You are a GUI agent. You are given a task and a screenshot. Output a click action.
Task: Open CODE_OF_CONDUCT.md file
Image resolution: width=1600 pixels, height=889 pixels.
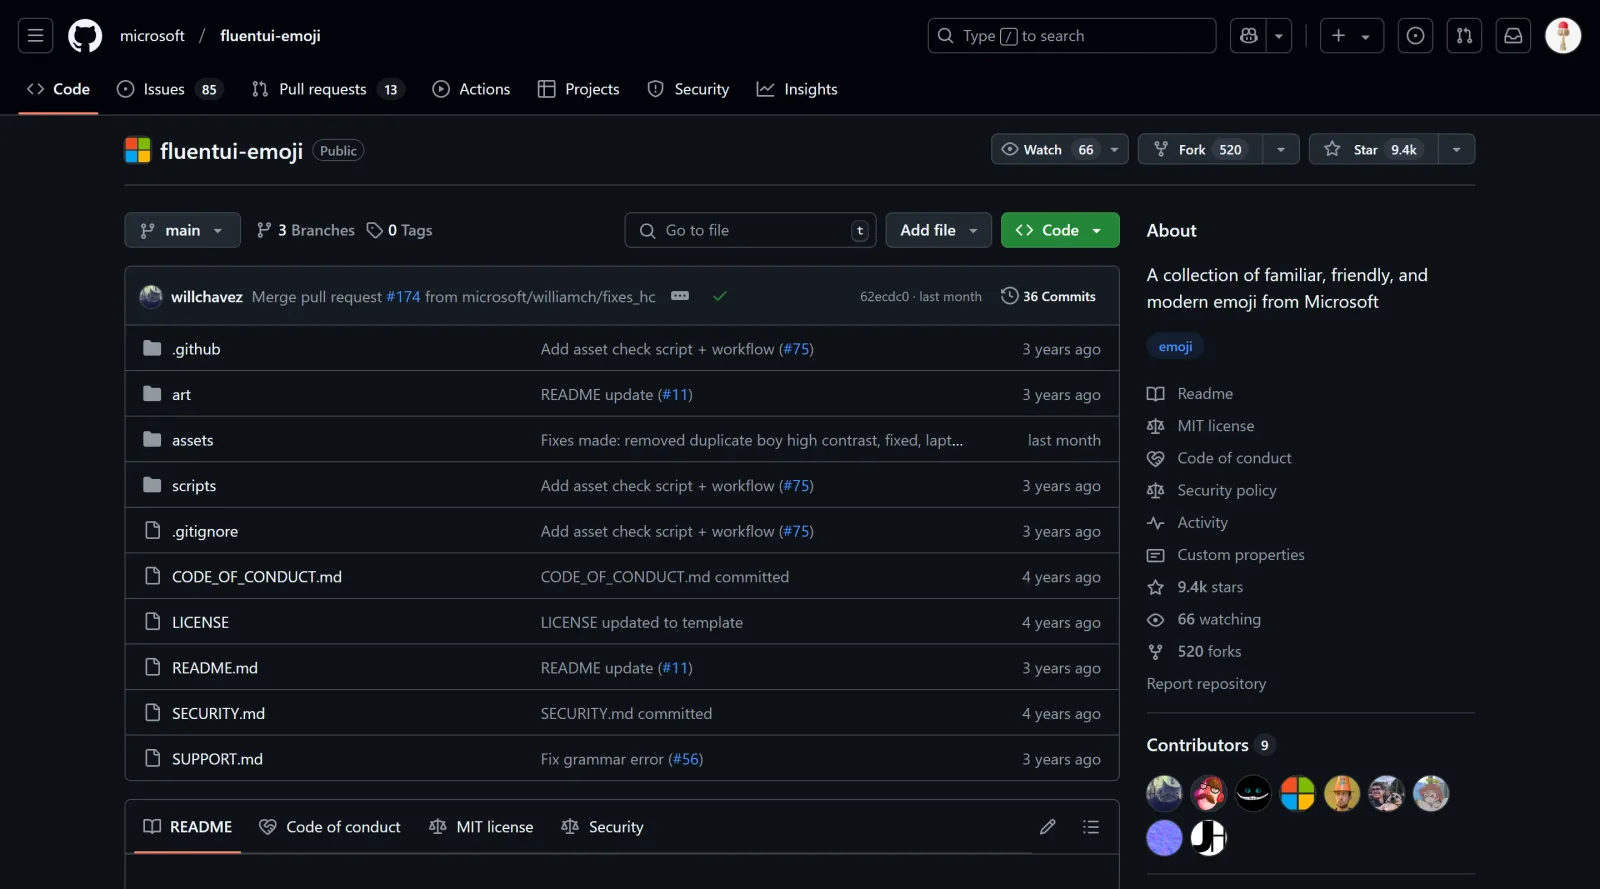[257, 577]
